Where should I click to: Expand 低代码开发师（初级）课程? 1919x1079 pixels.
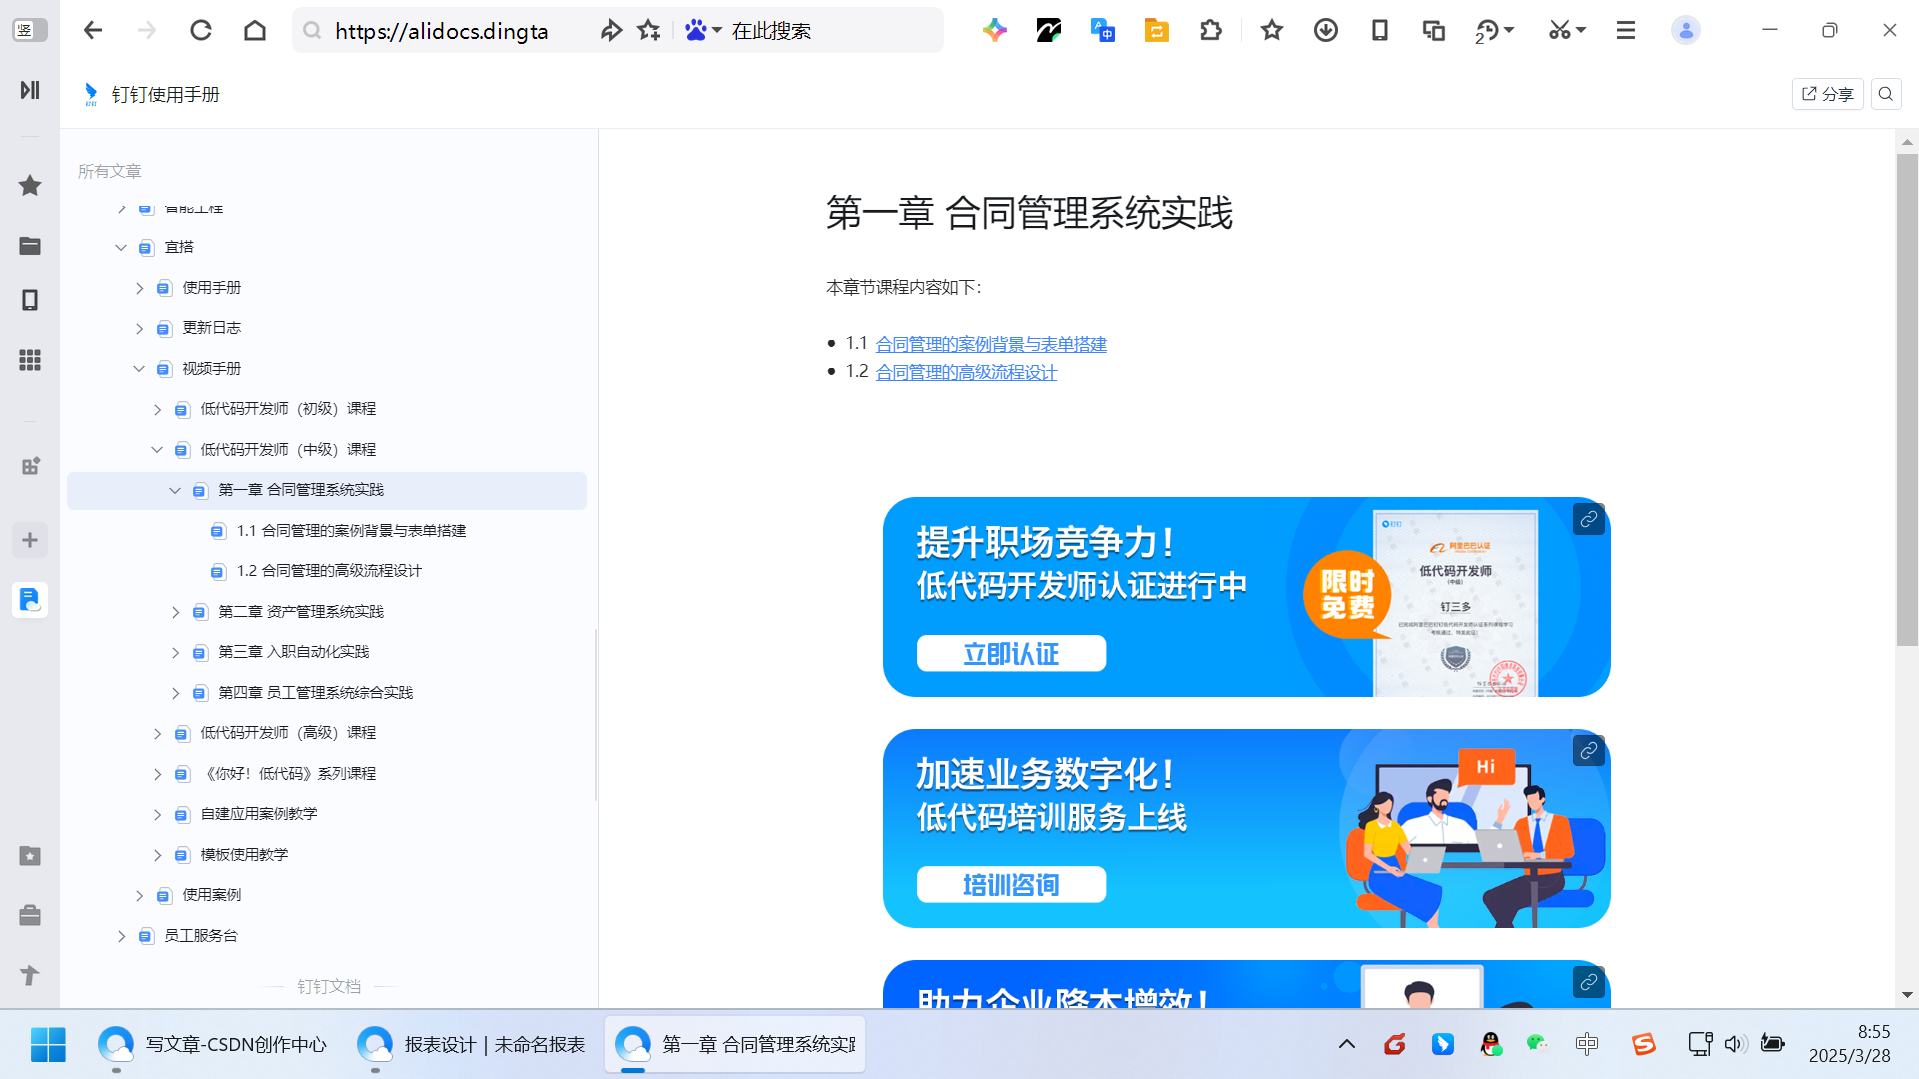[x=157, y=409]
